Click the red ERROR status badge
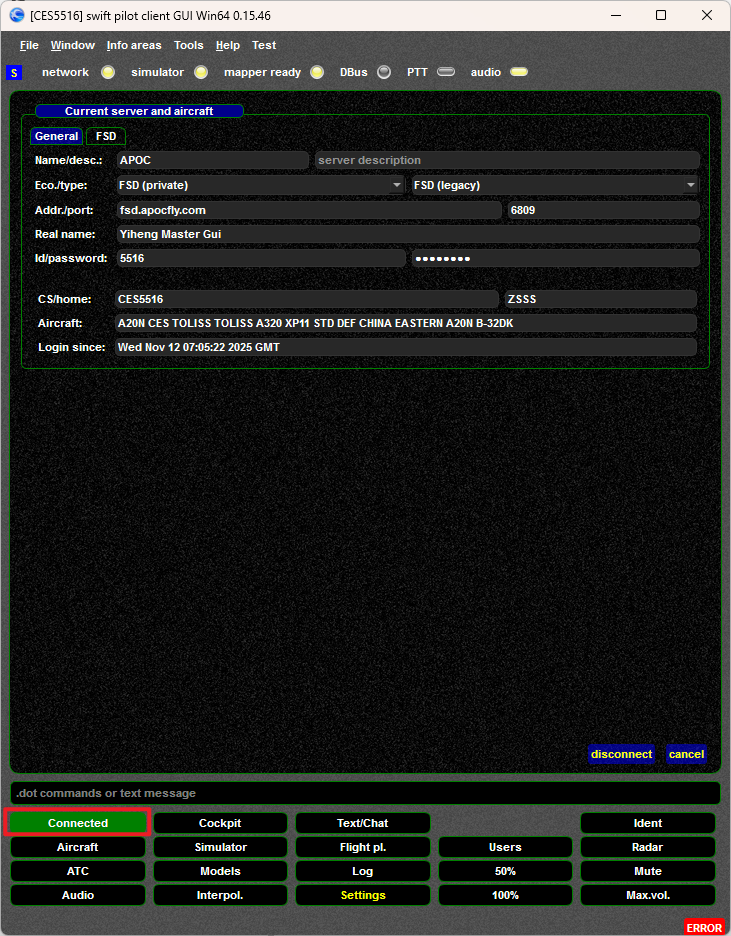The width and height of the screenshot is (731, 936). (704, 927)
